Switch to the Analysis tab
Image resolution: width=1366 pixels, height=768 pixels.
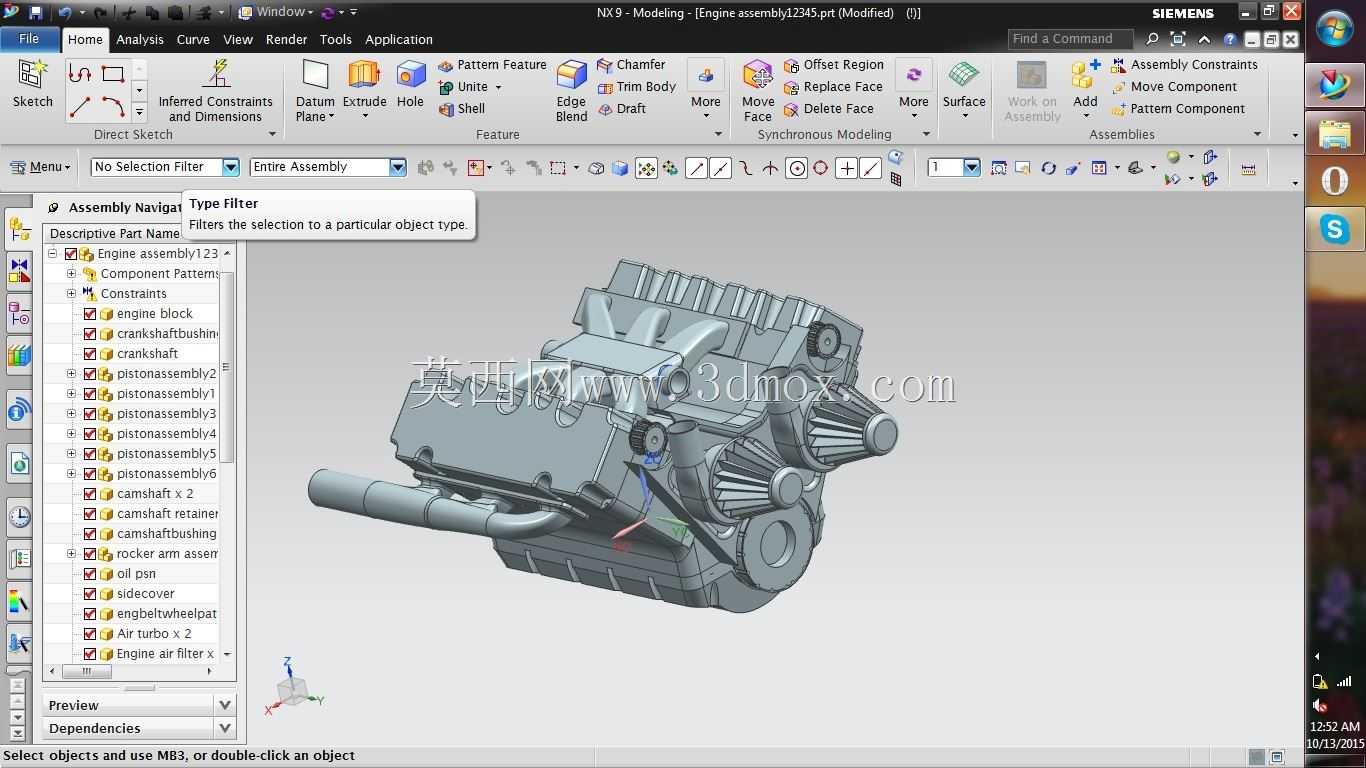tap(140, 40)
